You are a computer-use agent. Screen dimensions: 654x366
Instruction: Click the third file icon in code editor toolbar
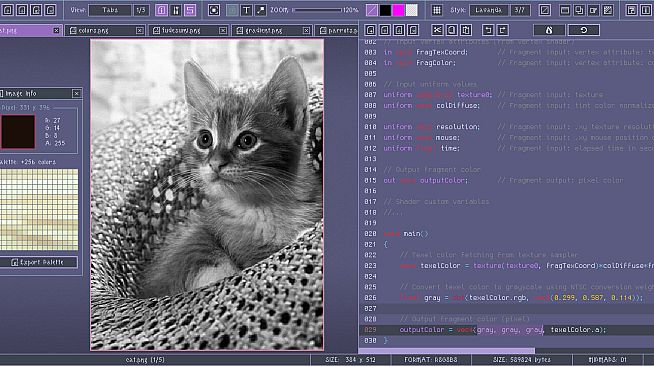(399, 30)
